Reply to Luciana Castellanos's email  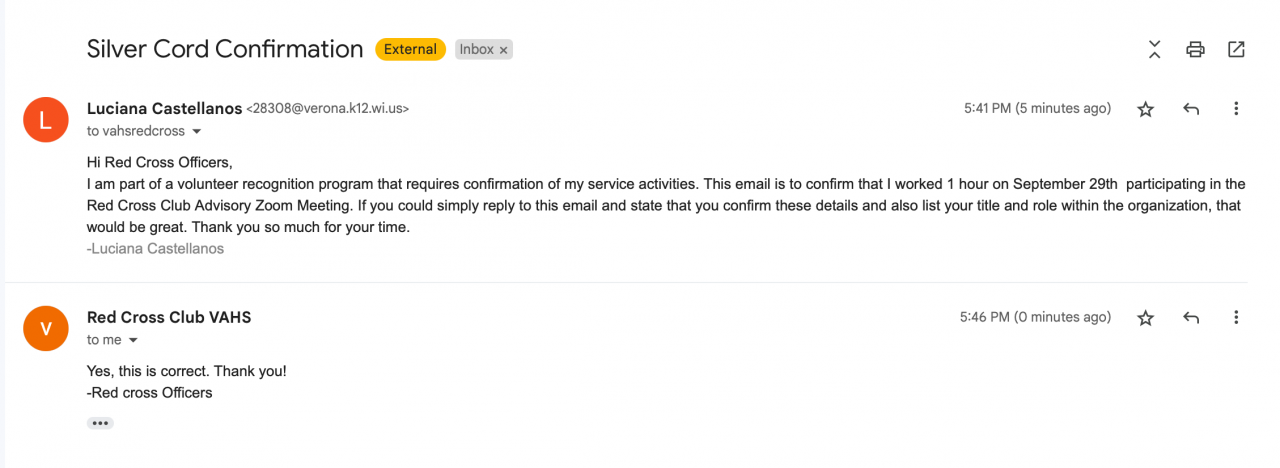pos(1191,109)
